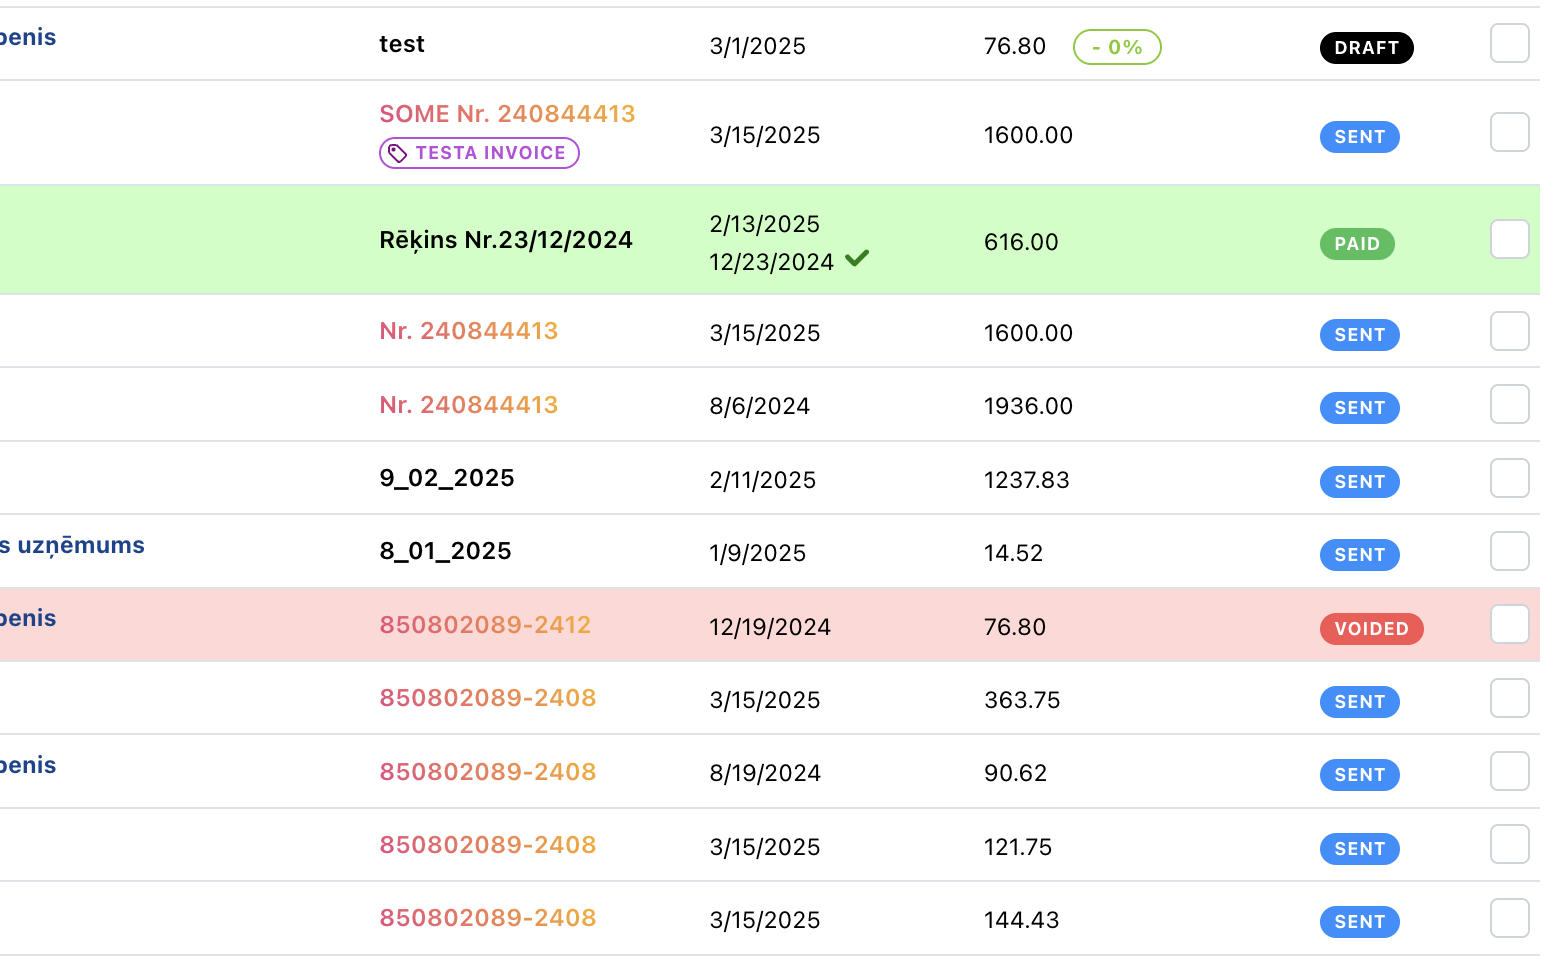Click the amount 616.00
This screenshot has height=960, width=1554.
1021,242
